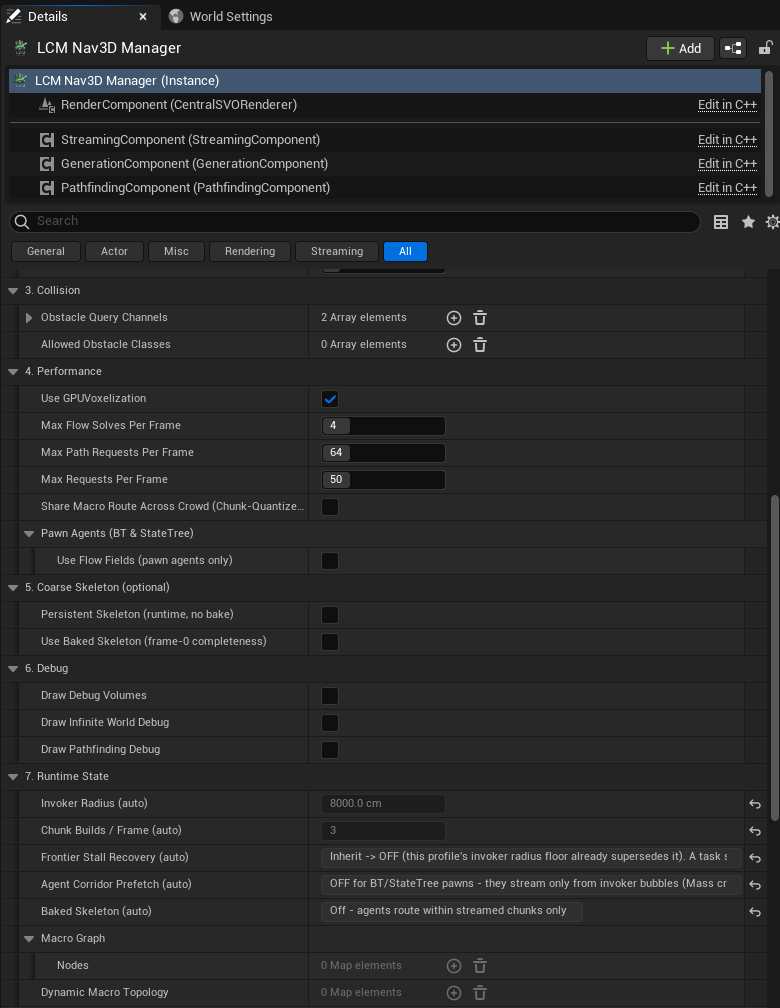Image resolution: width=780 pixels, height=1008 pixels.
Task: Enable Use Baked Skeleton checkbox
Action: tap(330, 642)
